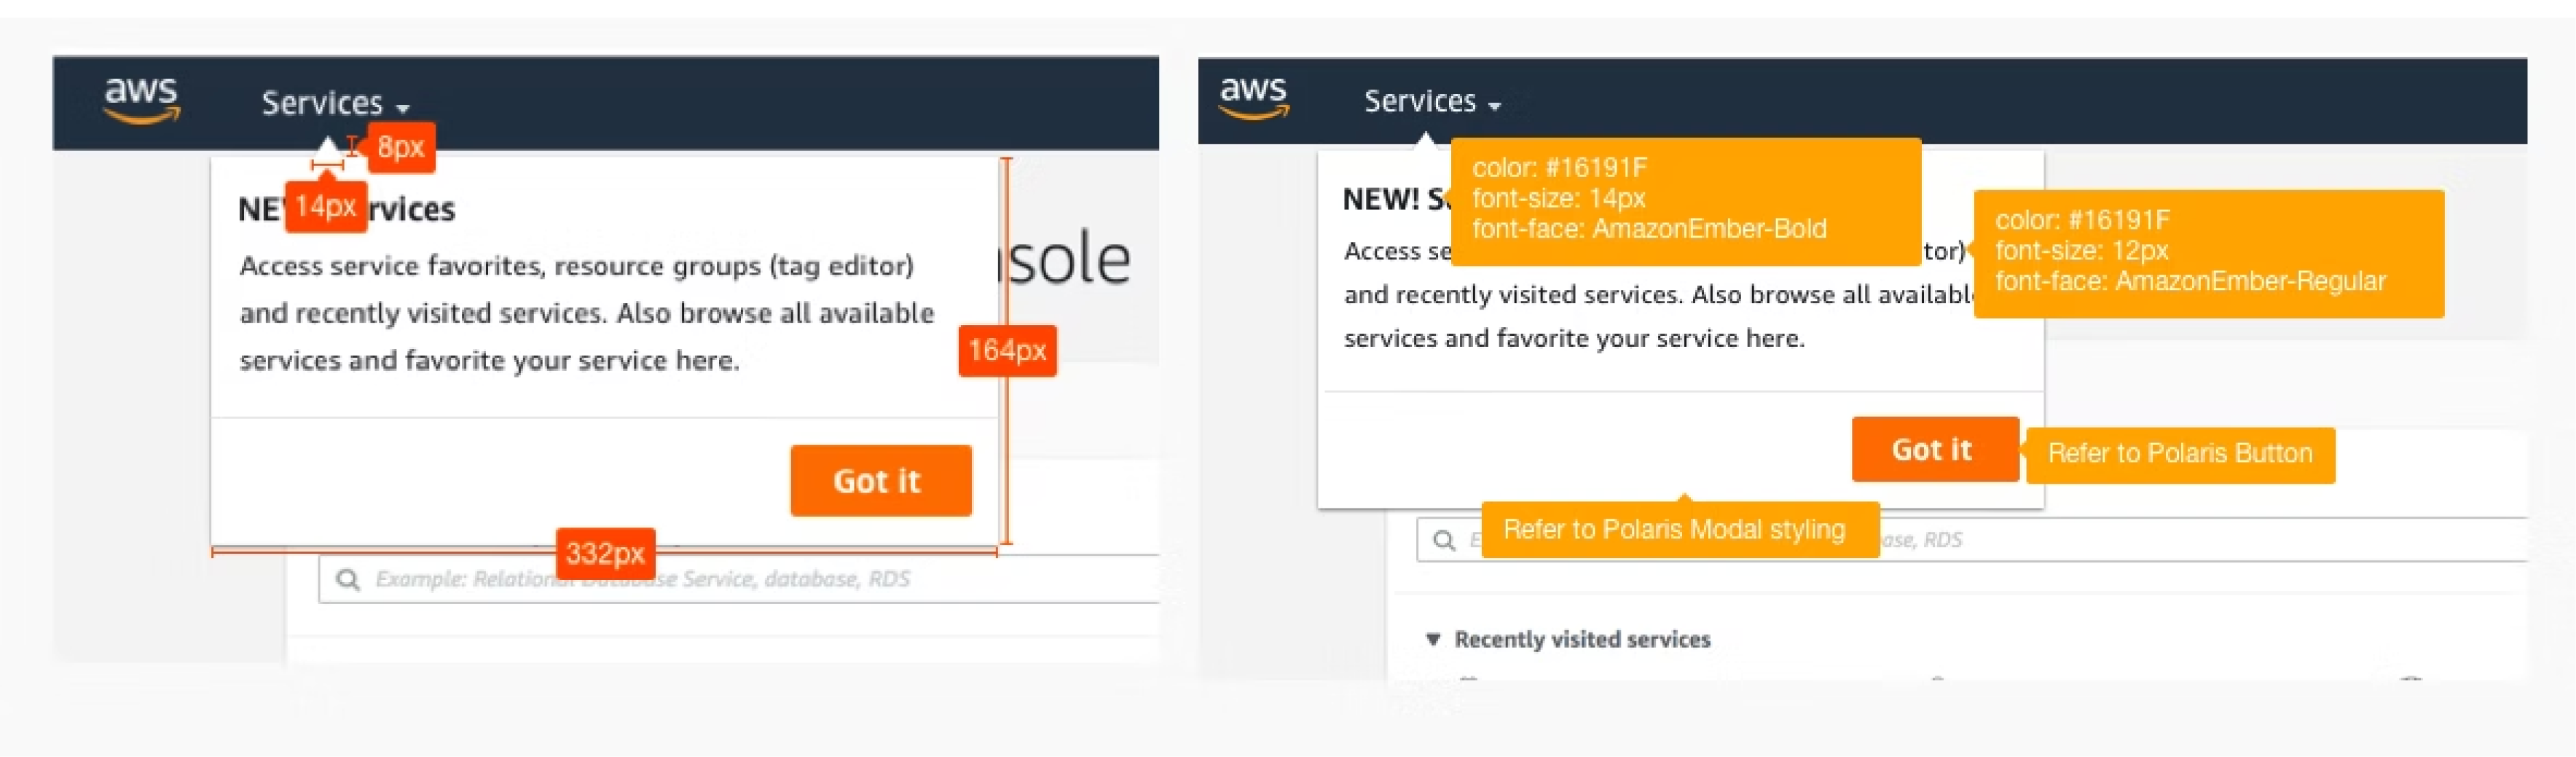The height and width of the screenshot is (757, 2576).
Task: Click Got it next to 'Refer to Polaris Button'
Action: click(x=1934, y=450)
